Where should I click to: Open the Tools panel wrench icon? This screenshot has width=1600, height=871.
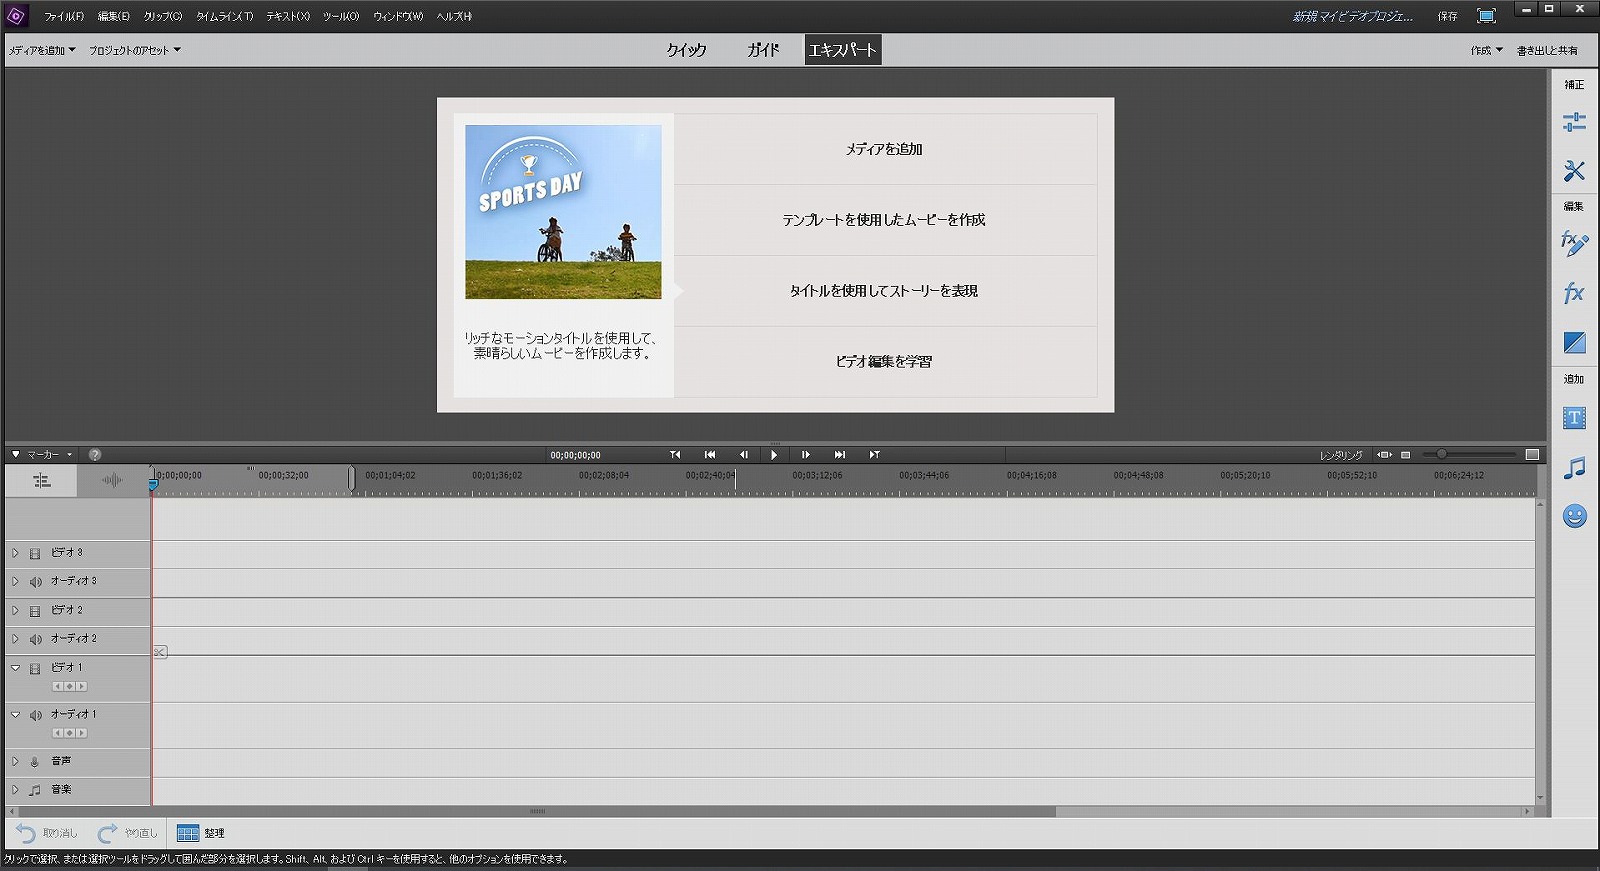coord(1574,171)
